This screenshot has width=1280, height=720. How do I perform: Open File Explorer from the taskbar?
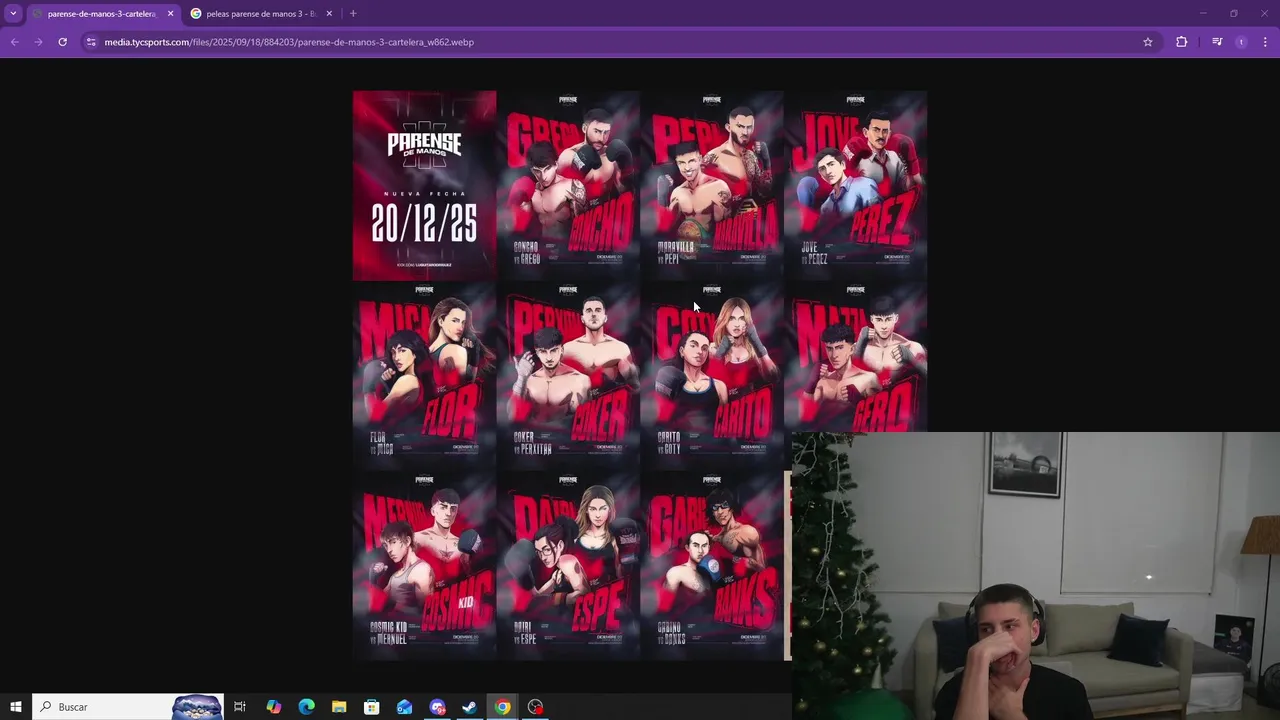point(339,707)
